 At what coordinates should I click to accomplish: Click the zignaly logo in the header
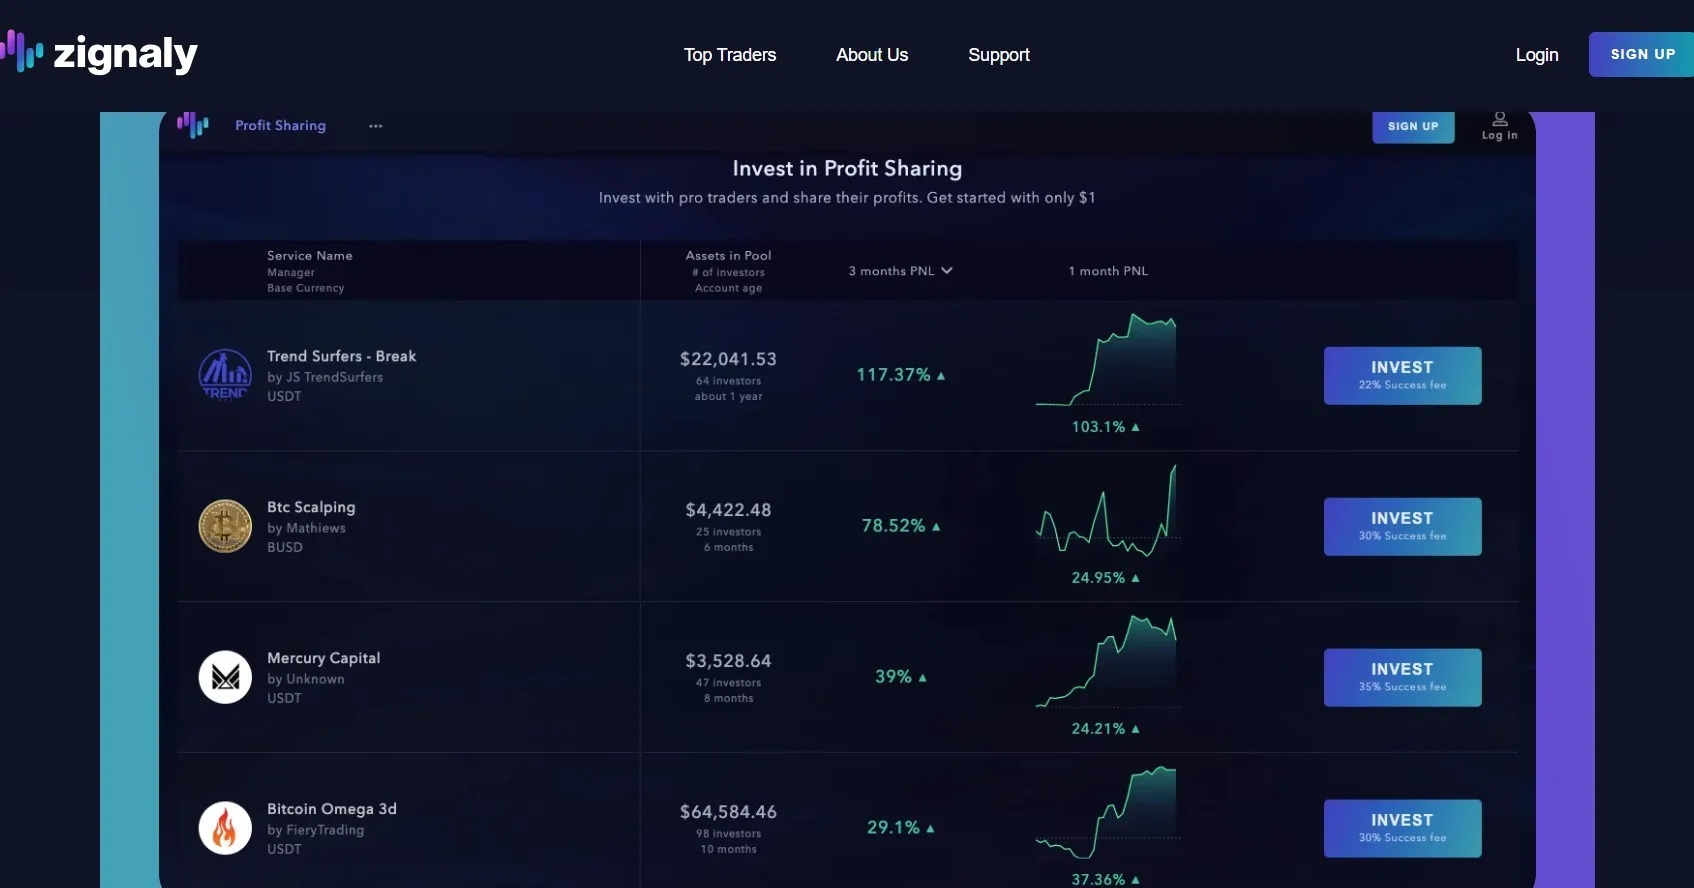point(99,53)
